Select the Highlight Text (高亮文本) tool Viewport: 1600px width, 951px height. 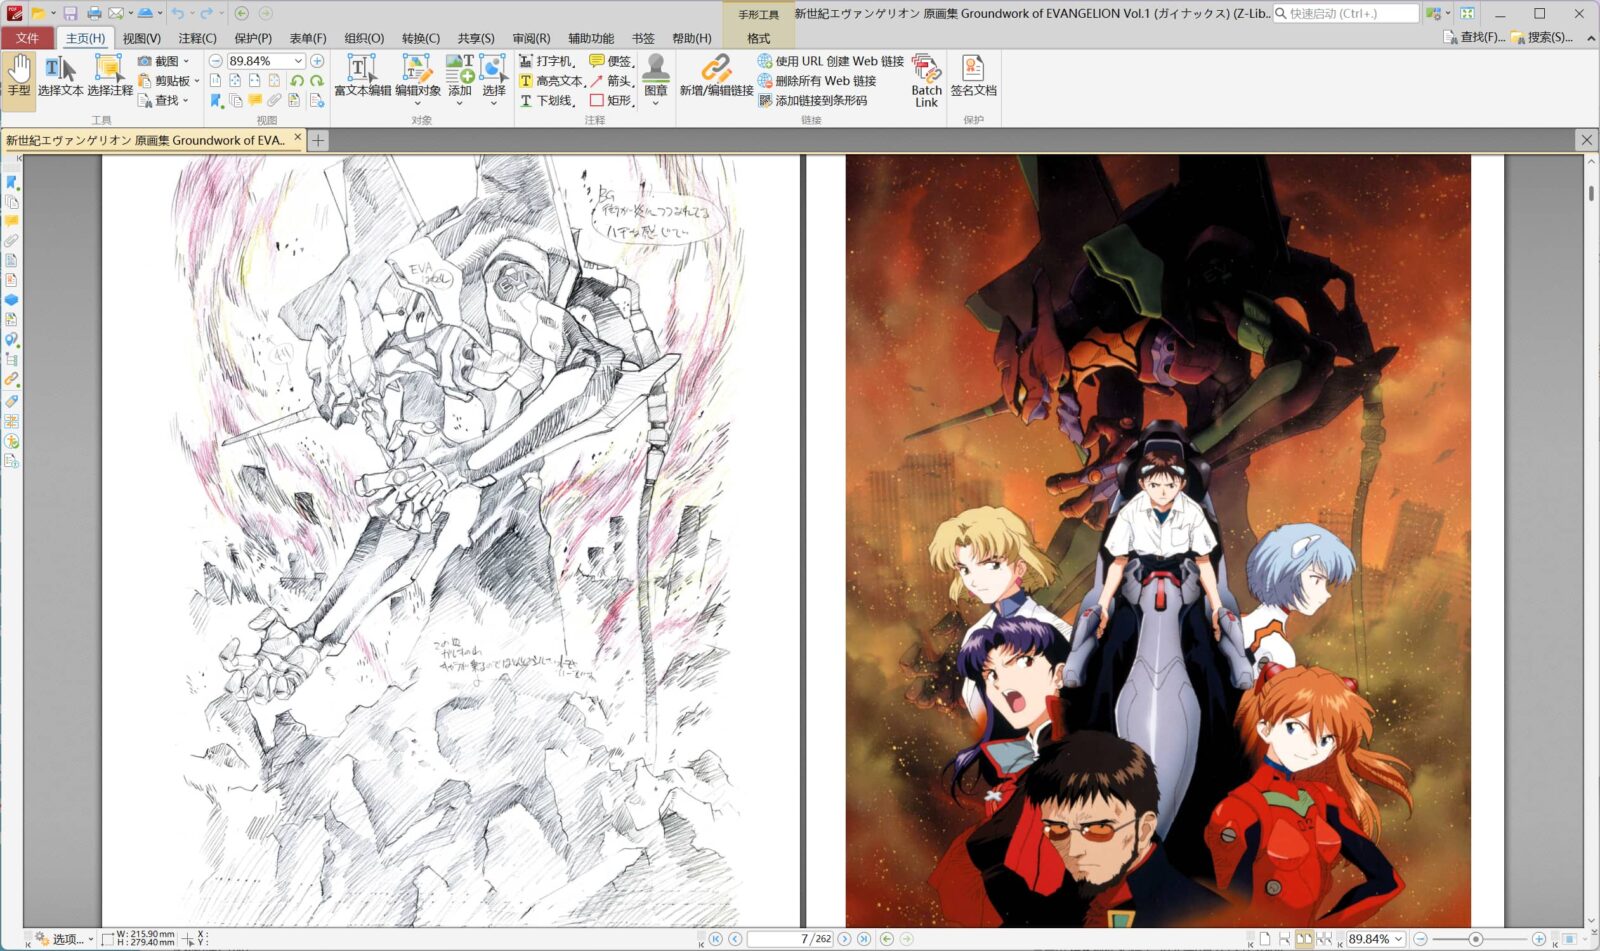click(551, 81)
